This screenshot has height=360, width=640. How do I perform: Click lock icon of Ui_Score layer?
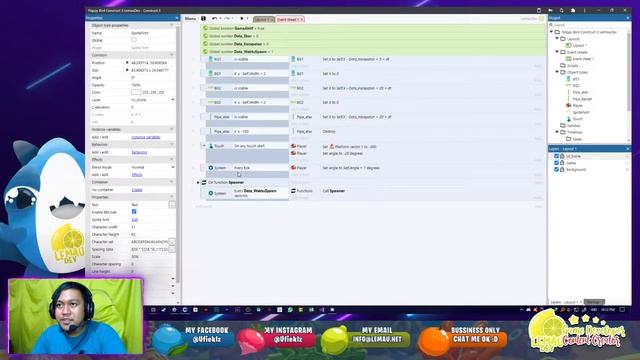[x=562, y=156]
